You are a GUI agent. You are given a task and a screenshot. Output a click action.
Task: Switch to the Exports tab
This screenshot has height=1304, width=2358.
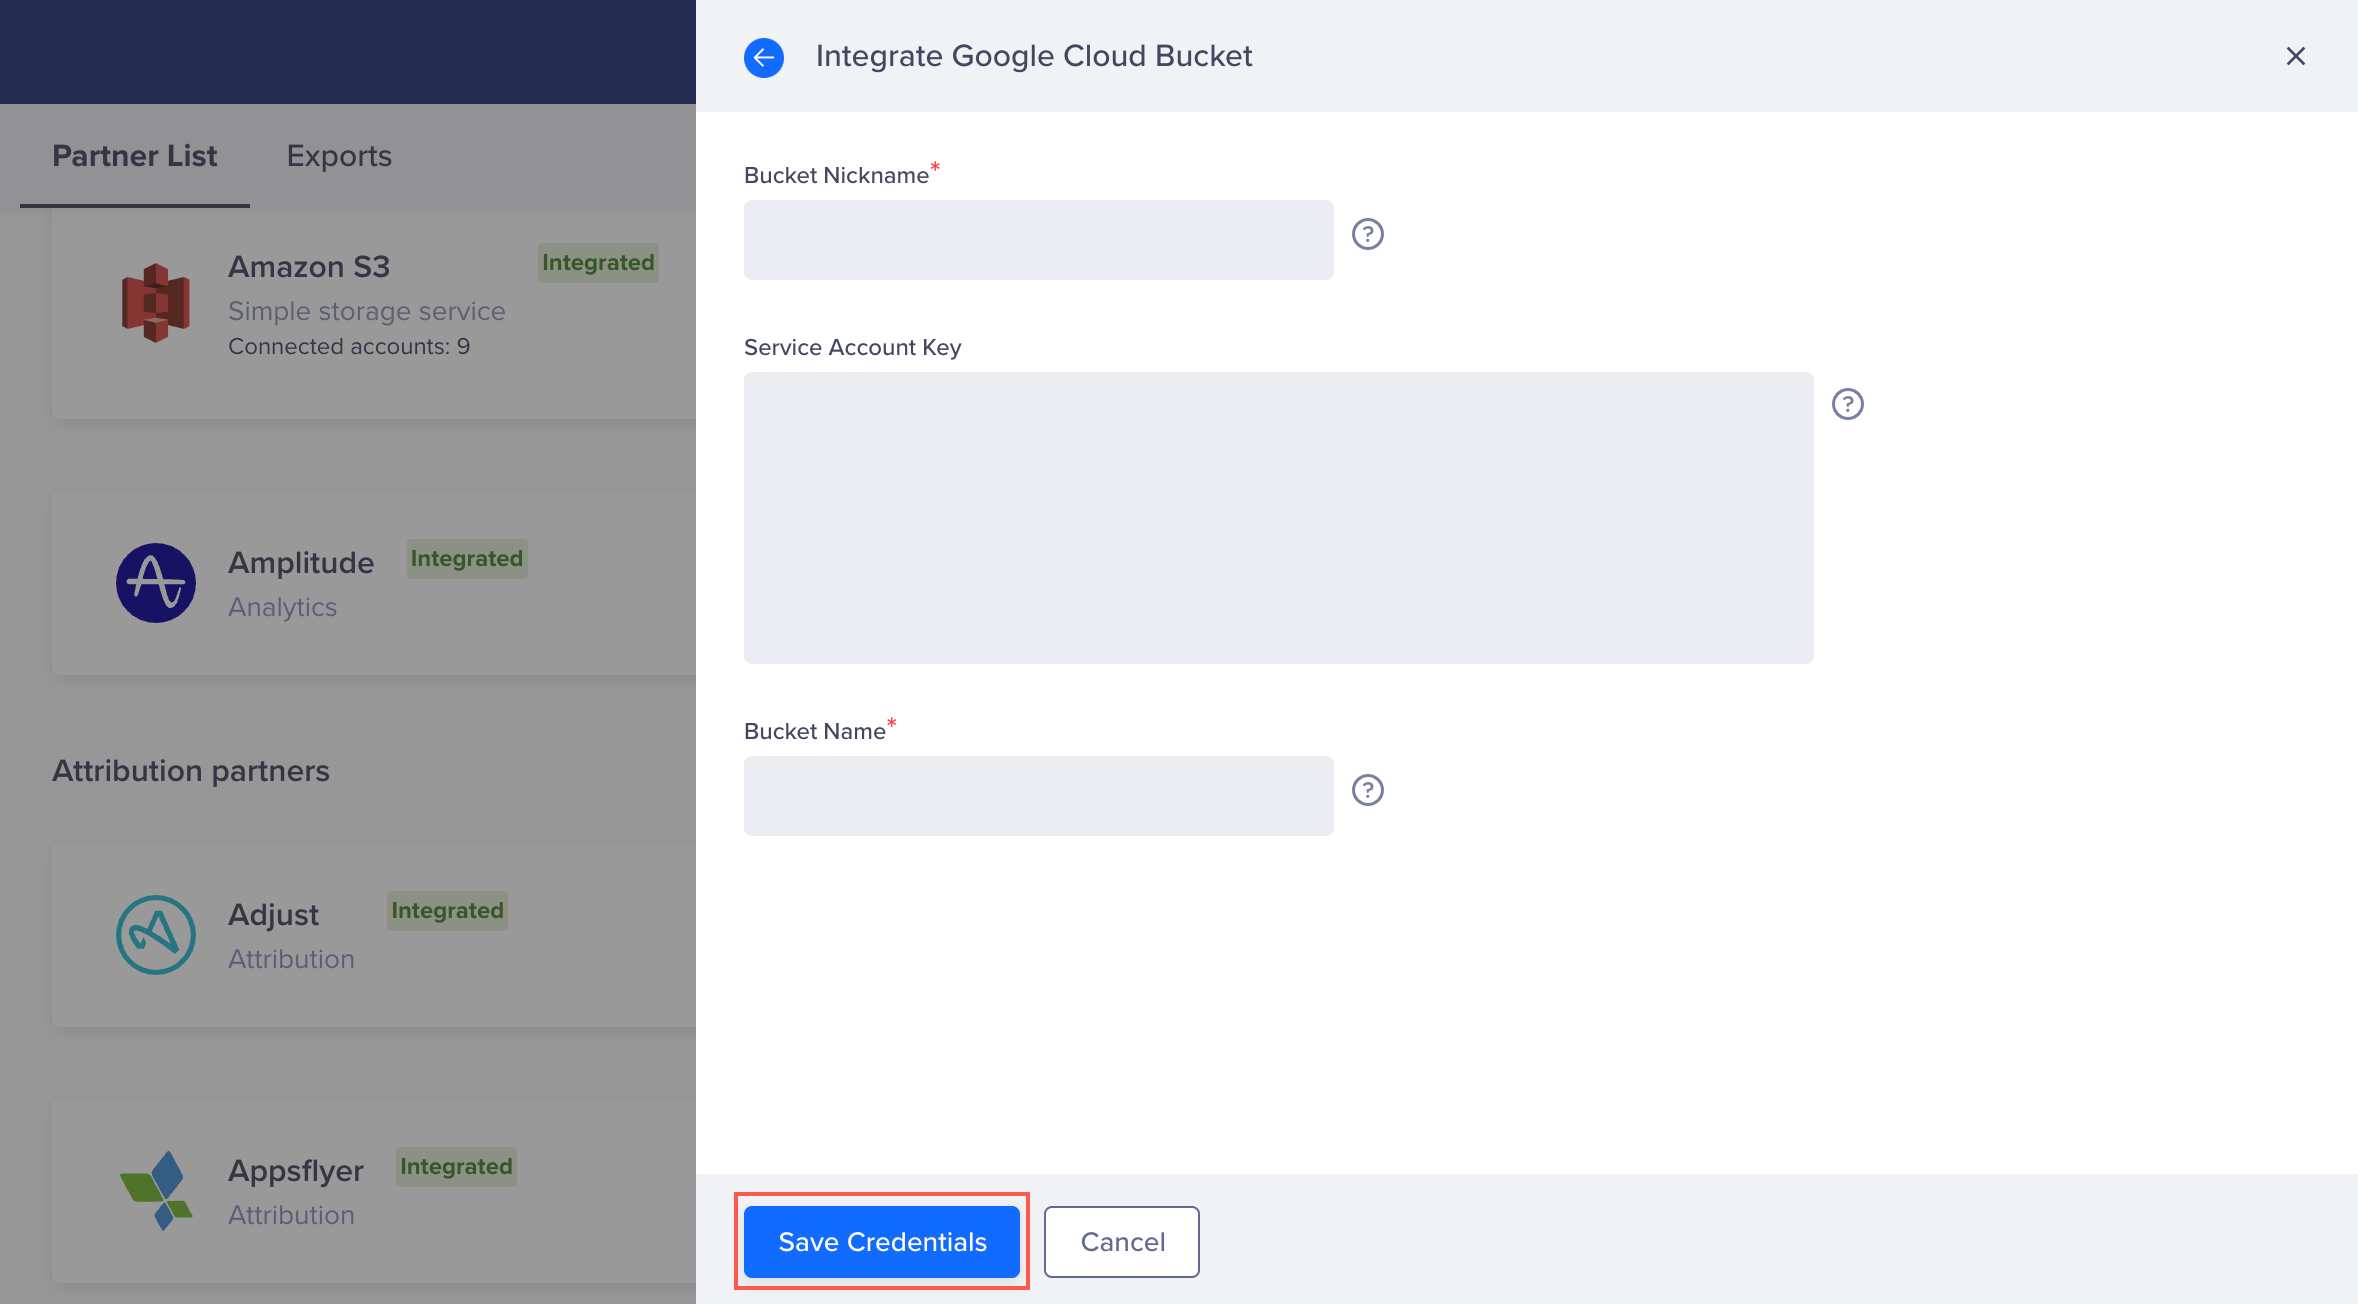pos(339,156)
